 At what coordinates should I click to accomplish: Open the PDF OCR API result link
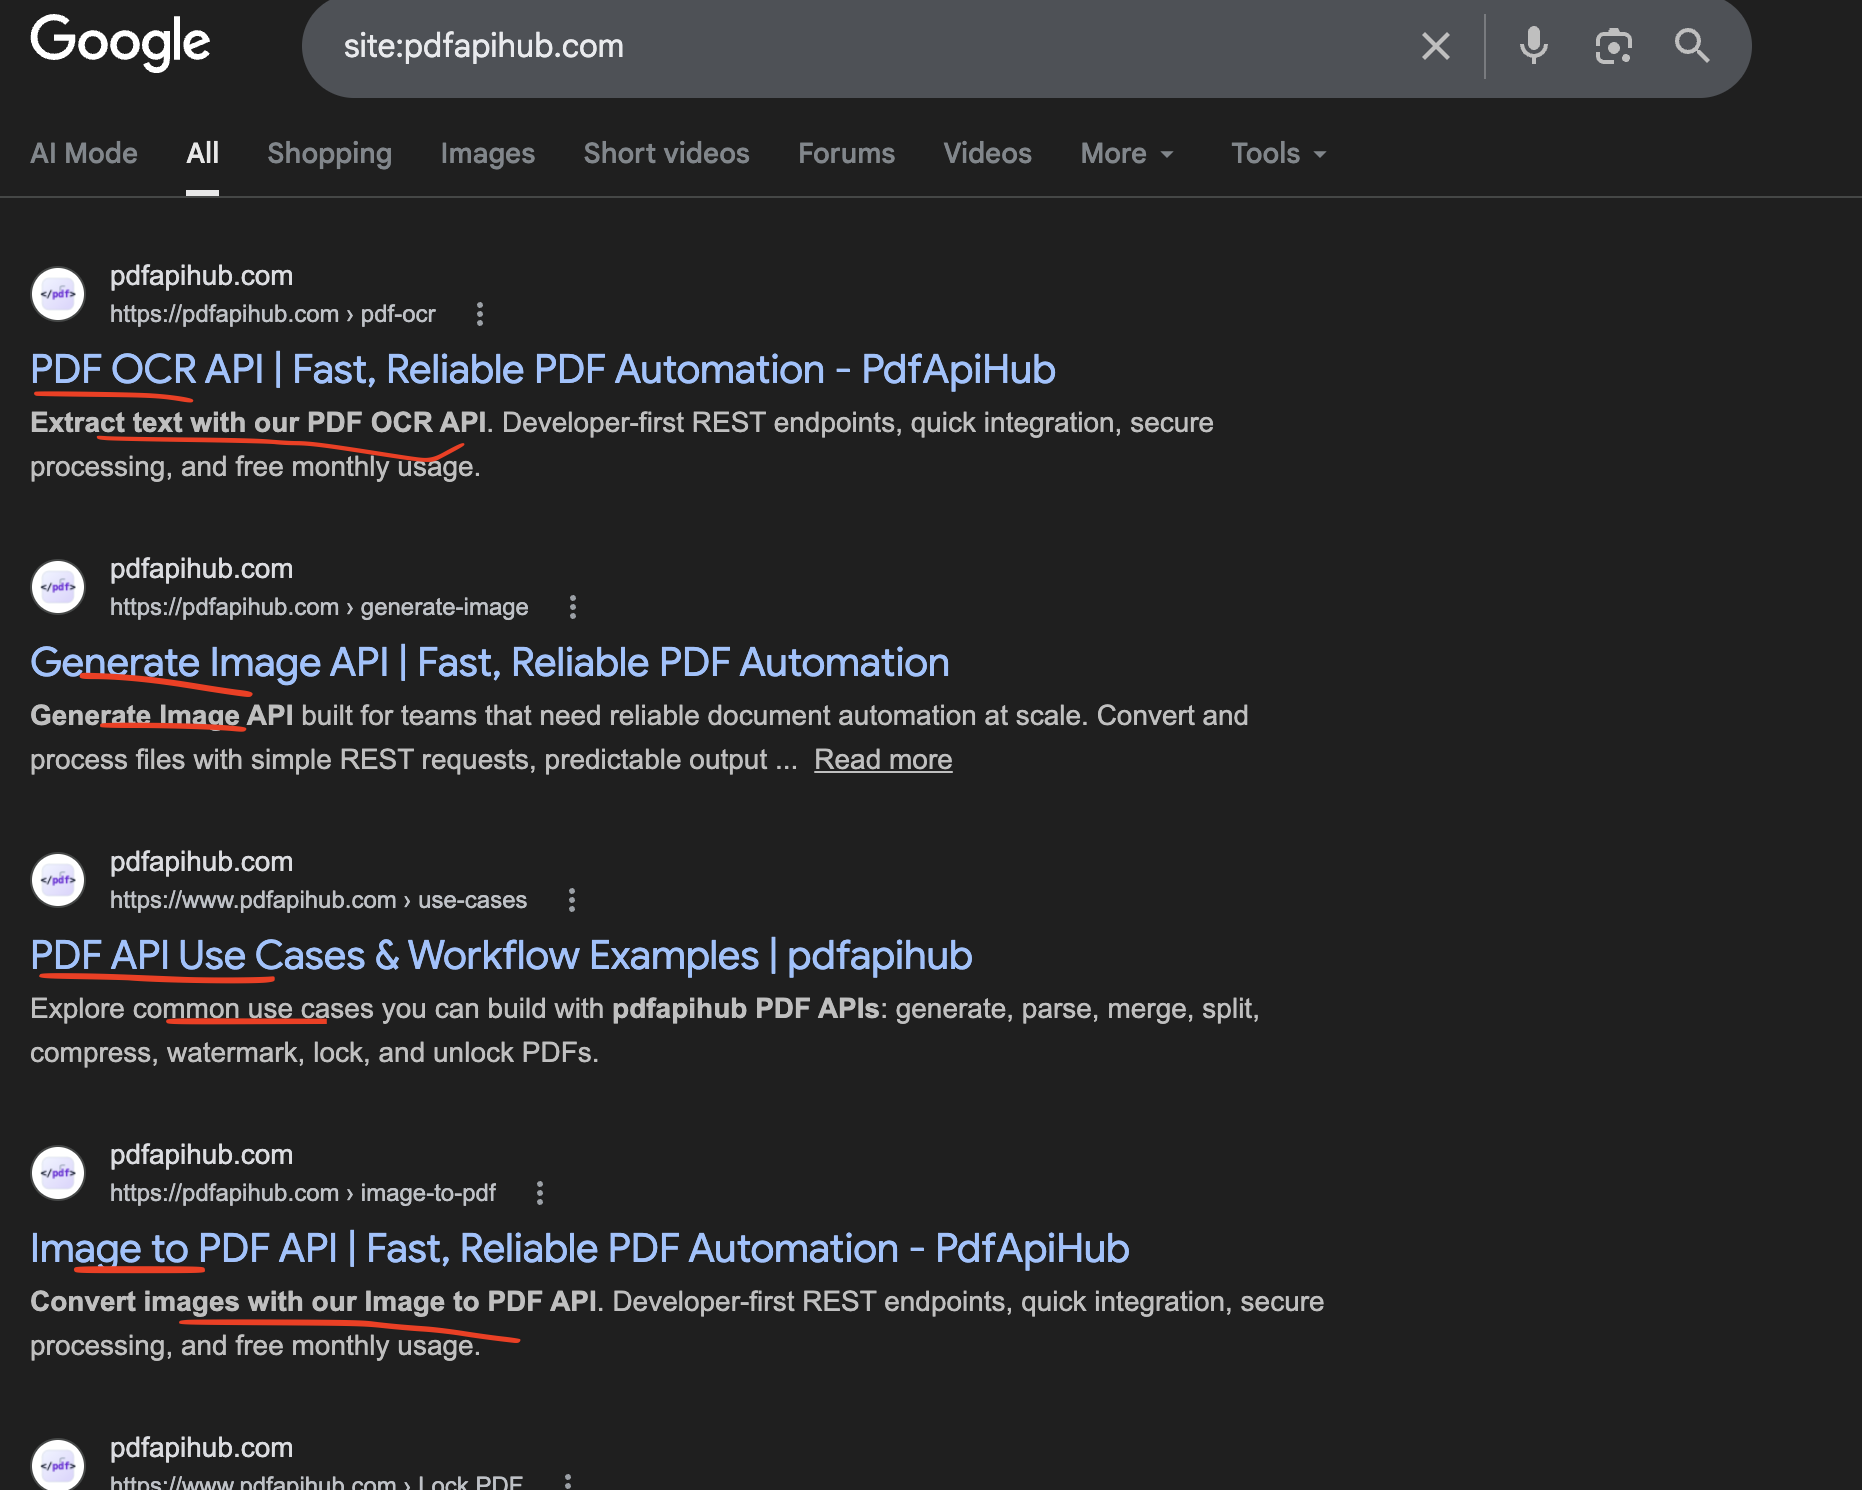pos(542,369)
